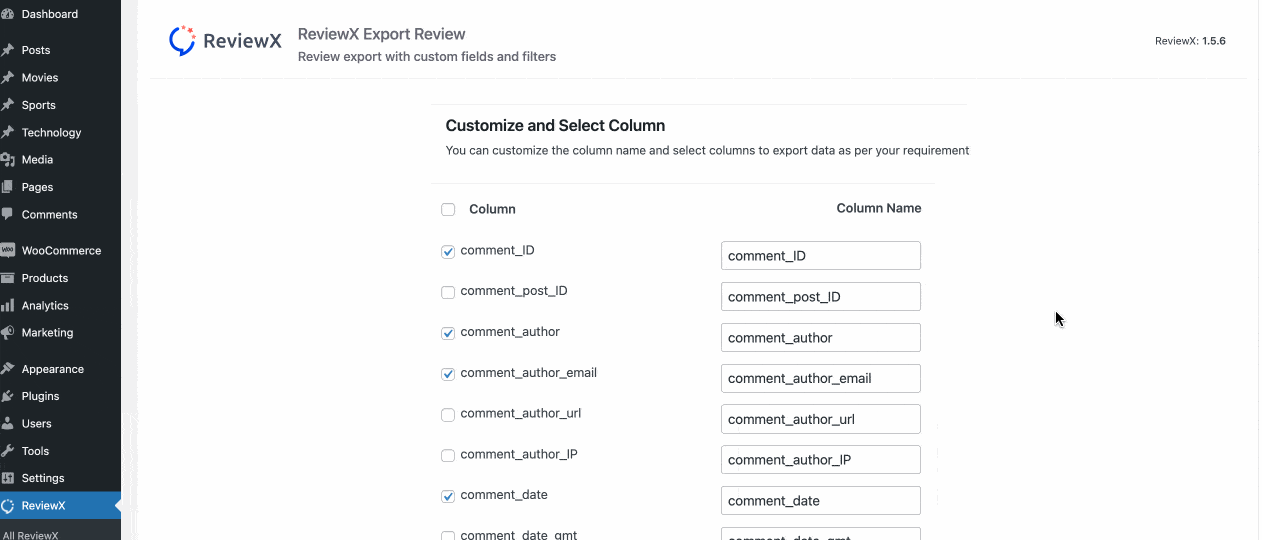1262x540 pixels.
Task: Click the Comments speech bubble icon
Action: [x=8, y=214]
